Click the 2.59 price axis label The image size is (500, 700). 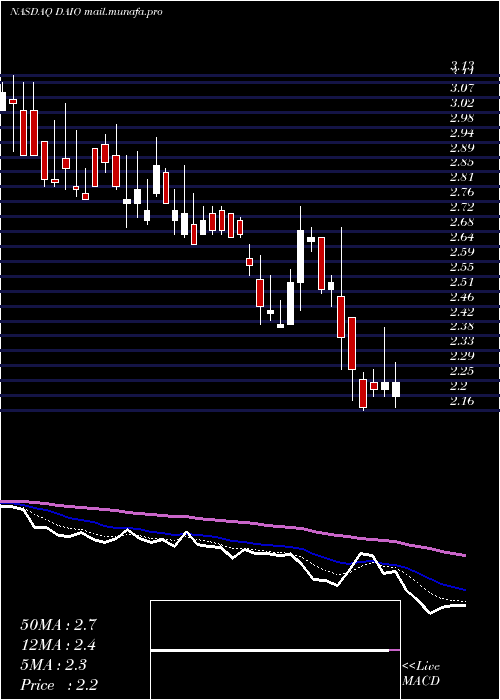pos(462,251)
